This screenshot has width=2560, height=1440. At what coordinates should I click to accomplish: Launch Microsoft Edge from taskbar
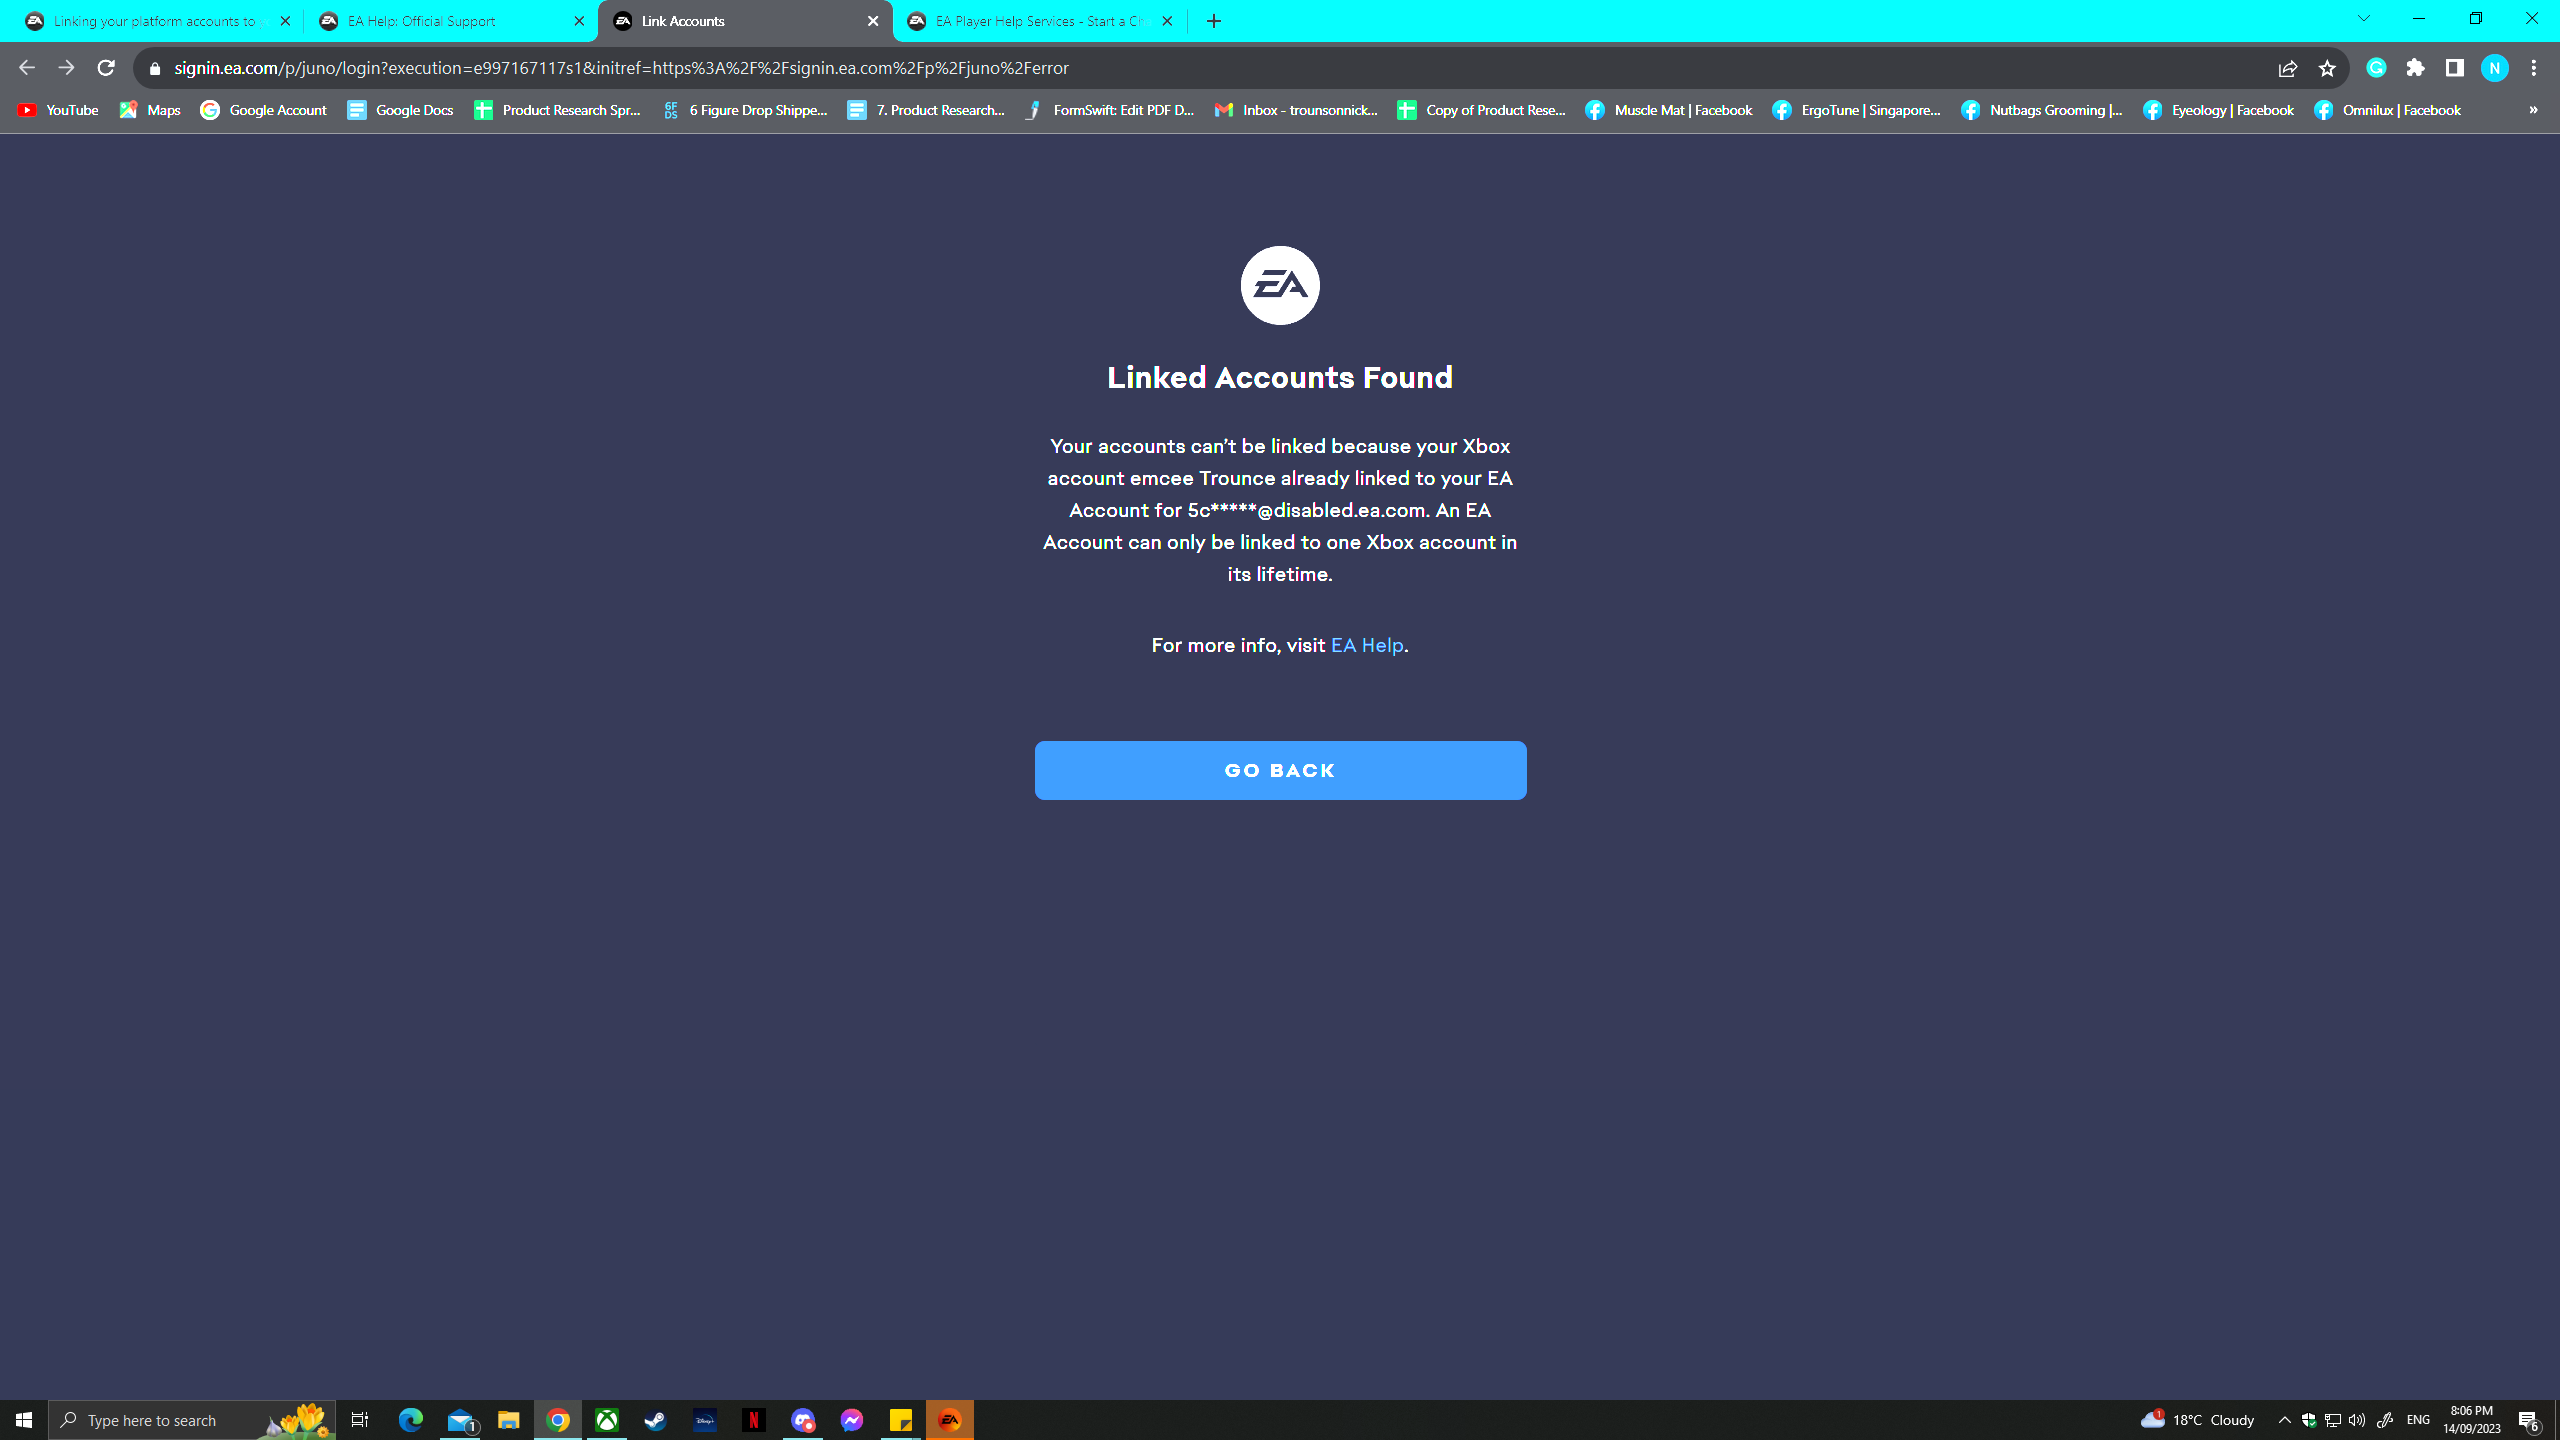[x=411, y=1420]
